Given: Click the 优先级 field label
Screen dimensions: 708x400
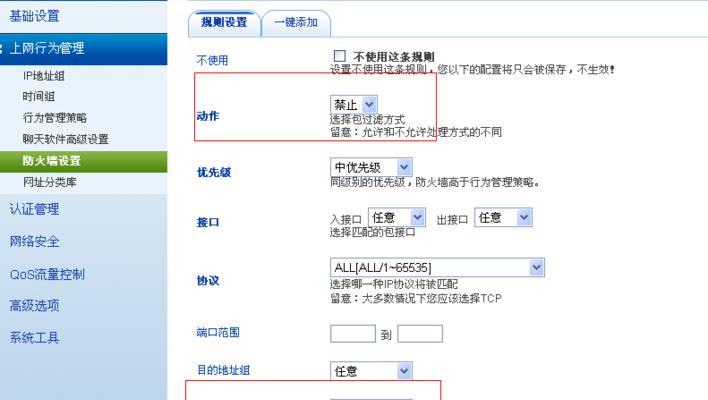Looking at the screenshot, I should pyautogui.click(x=214, y=172).
